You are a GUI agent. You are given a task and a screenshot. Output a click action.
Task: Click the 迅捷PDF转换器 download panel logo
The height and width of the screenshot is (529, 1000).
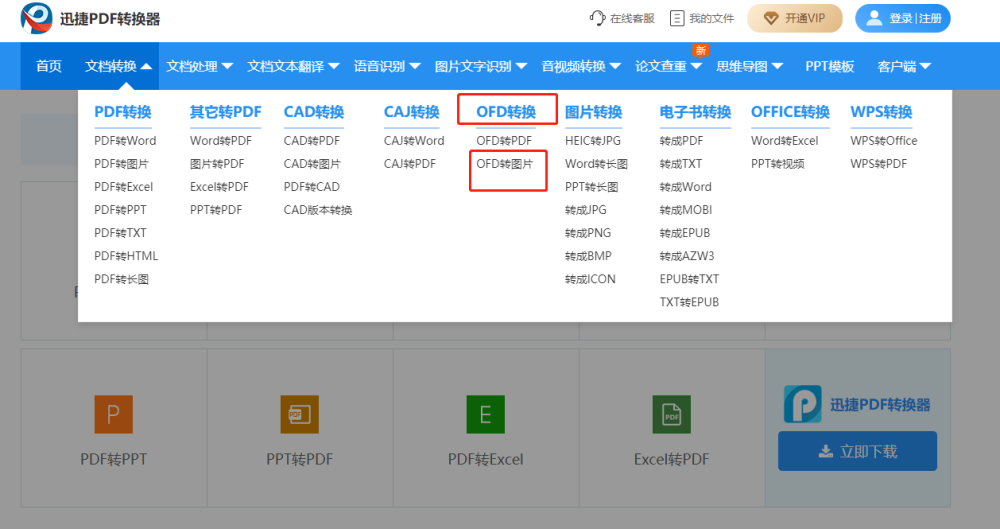[802, 404]
